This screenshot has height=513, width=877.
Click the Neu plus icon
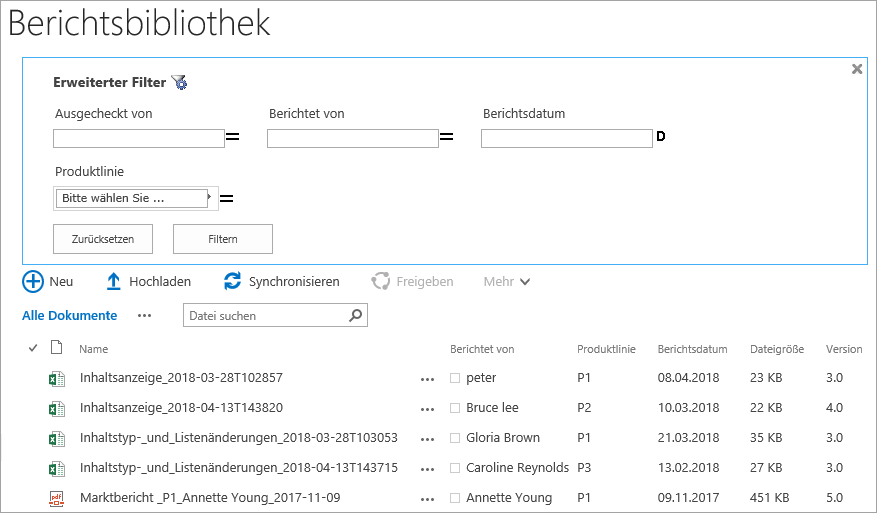coord(32,281)
